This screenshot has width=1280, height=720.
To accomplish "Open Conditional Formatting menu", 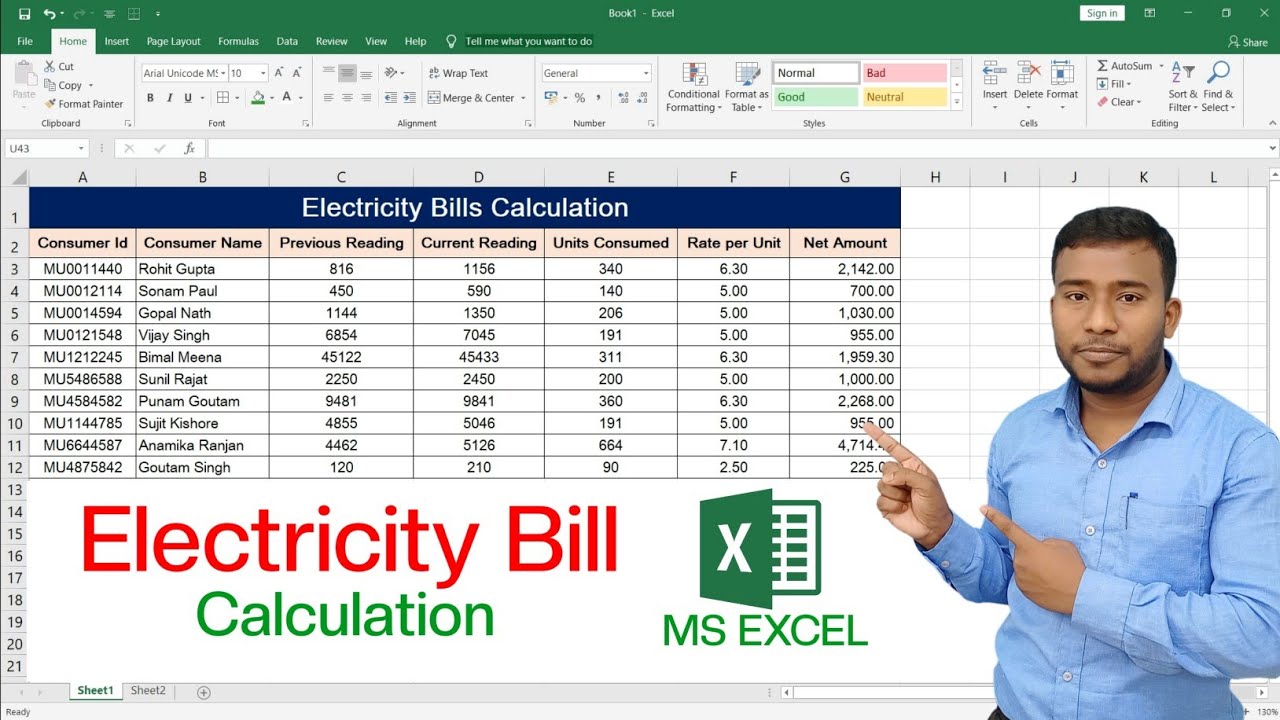I will click(x=694, y=87).
